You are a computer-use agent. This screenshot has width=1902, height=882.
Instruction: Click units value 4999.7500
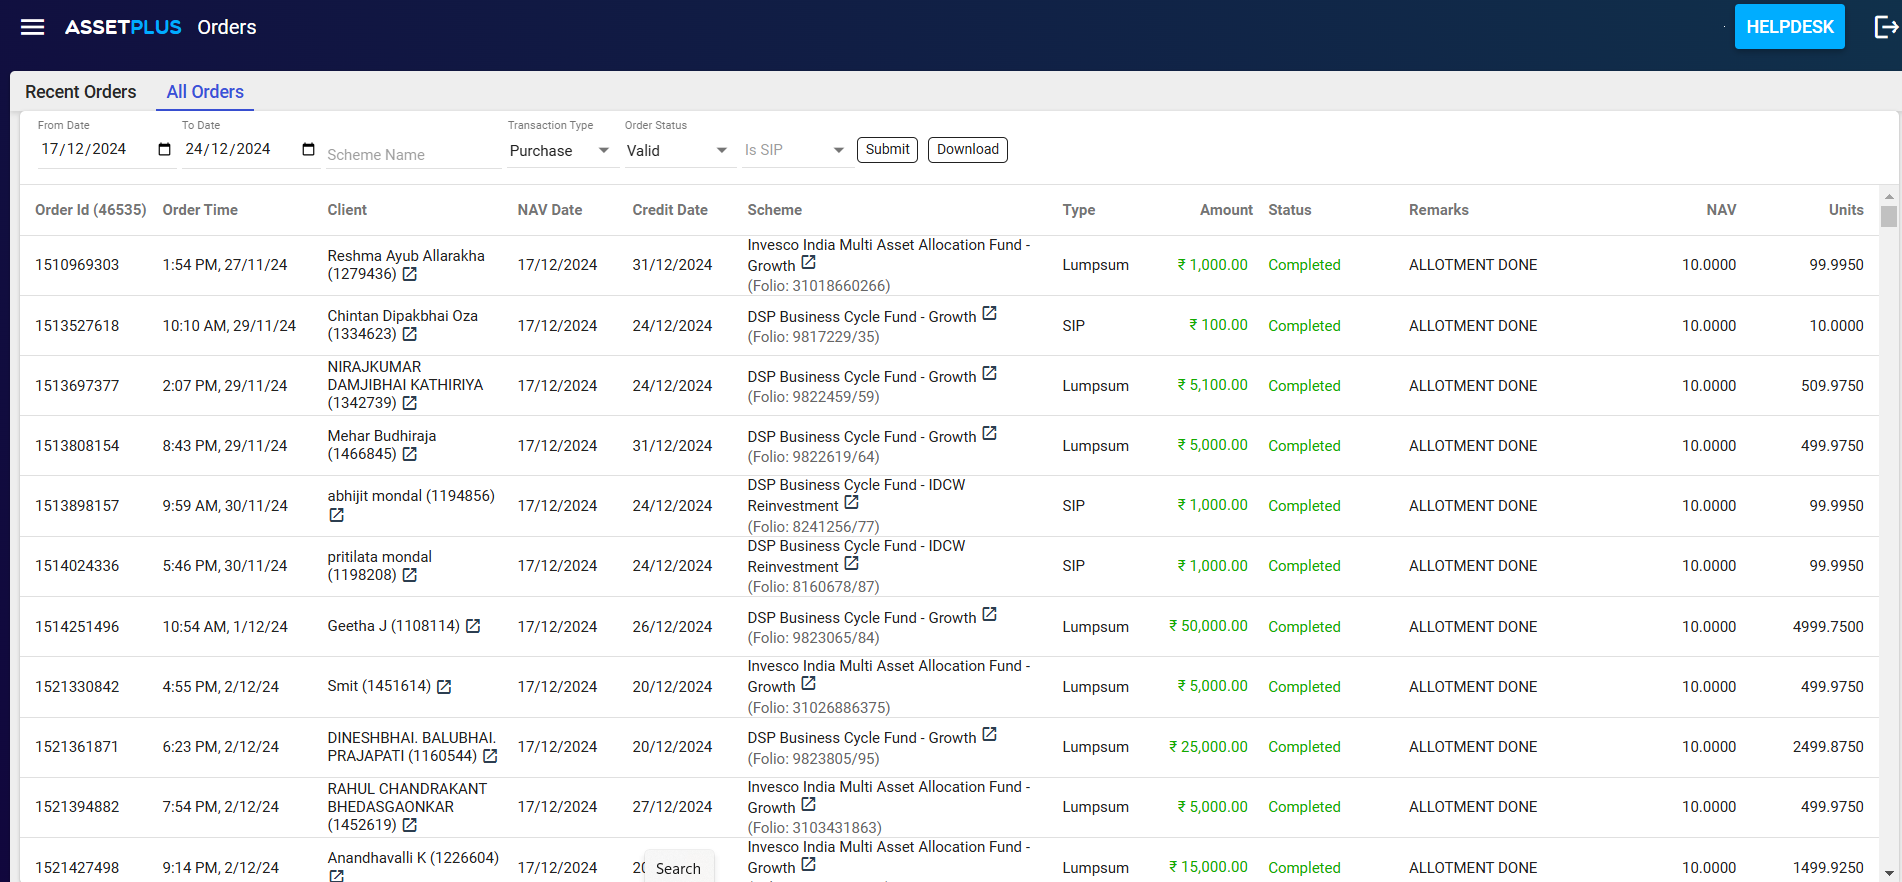[x=1828, y=627]
